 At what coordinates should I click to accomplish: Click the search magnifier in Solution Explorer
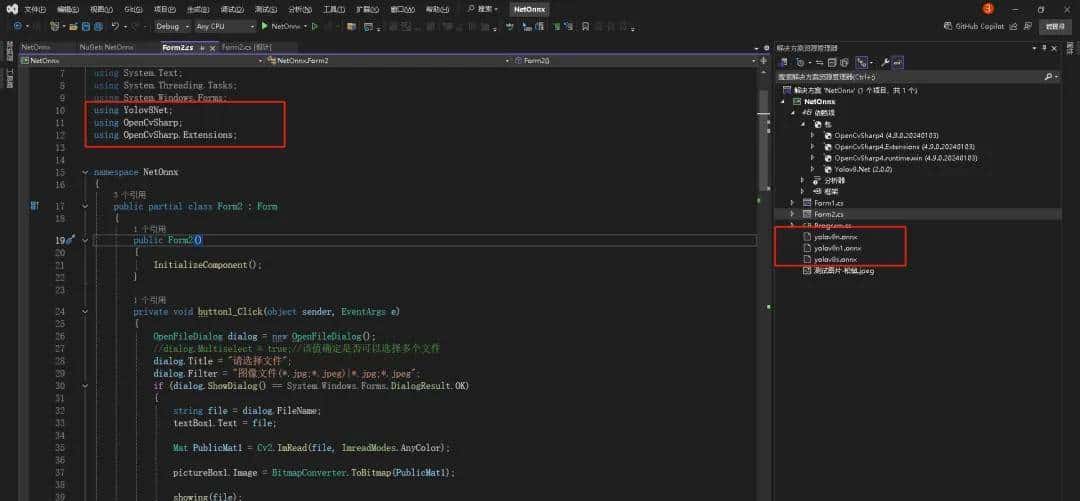(x=1048, y=76)
